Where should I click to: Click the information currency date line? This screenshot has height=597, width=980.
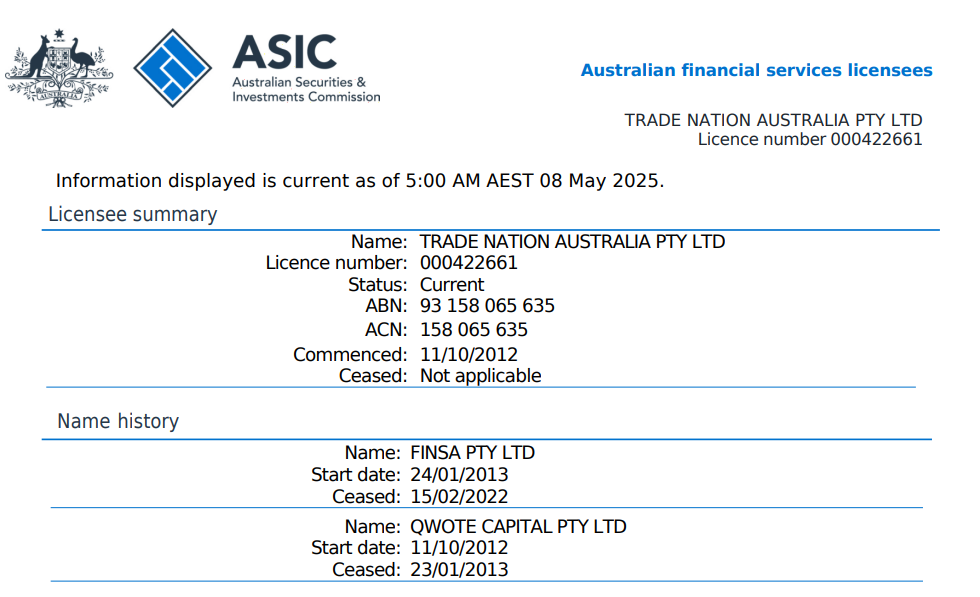pos(360,181)
